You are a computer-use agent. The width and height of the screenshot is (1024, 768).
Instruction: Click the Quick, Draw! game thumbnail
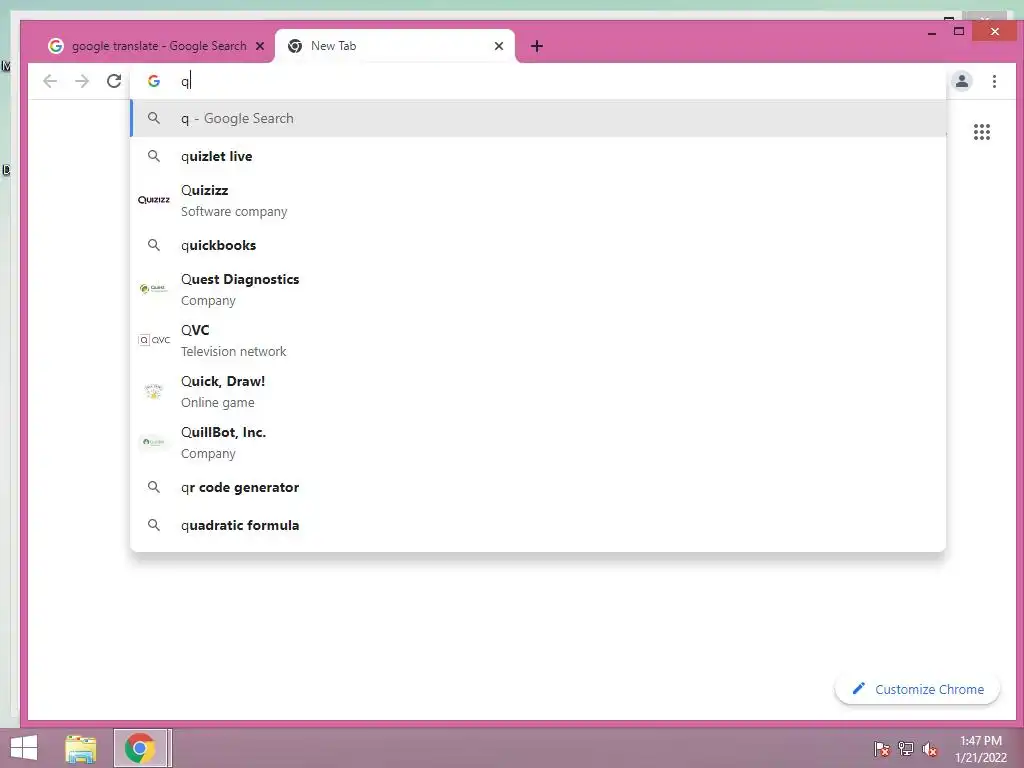[x=154, y=391]
